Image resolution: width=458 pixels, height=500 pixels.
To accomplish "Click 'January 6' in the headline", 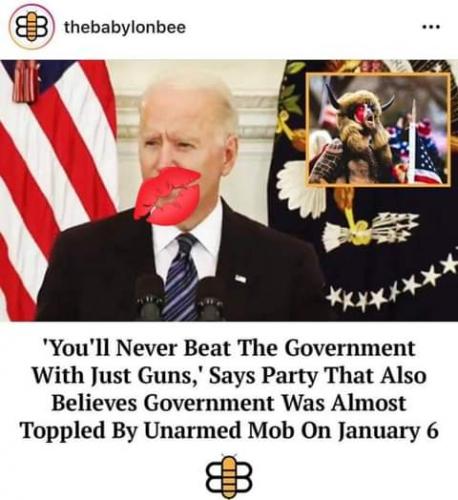I will point(387,431).
